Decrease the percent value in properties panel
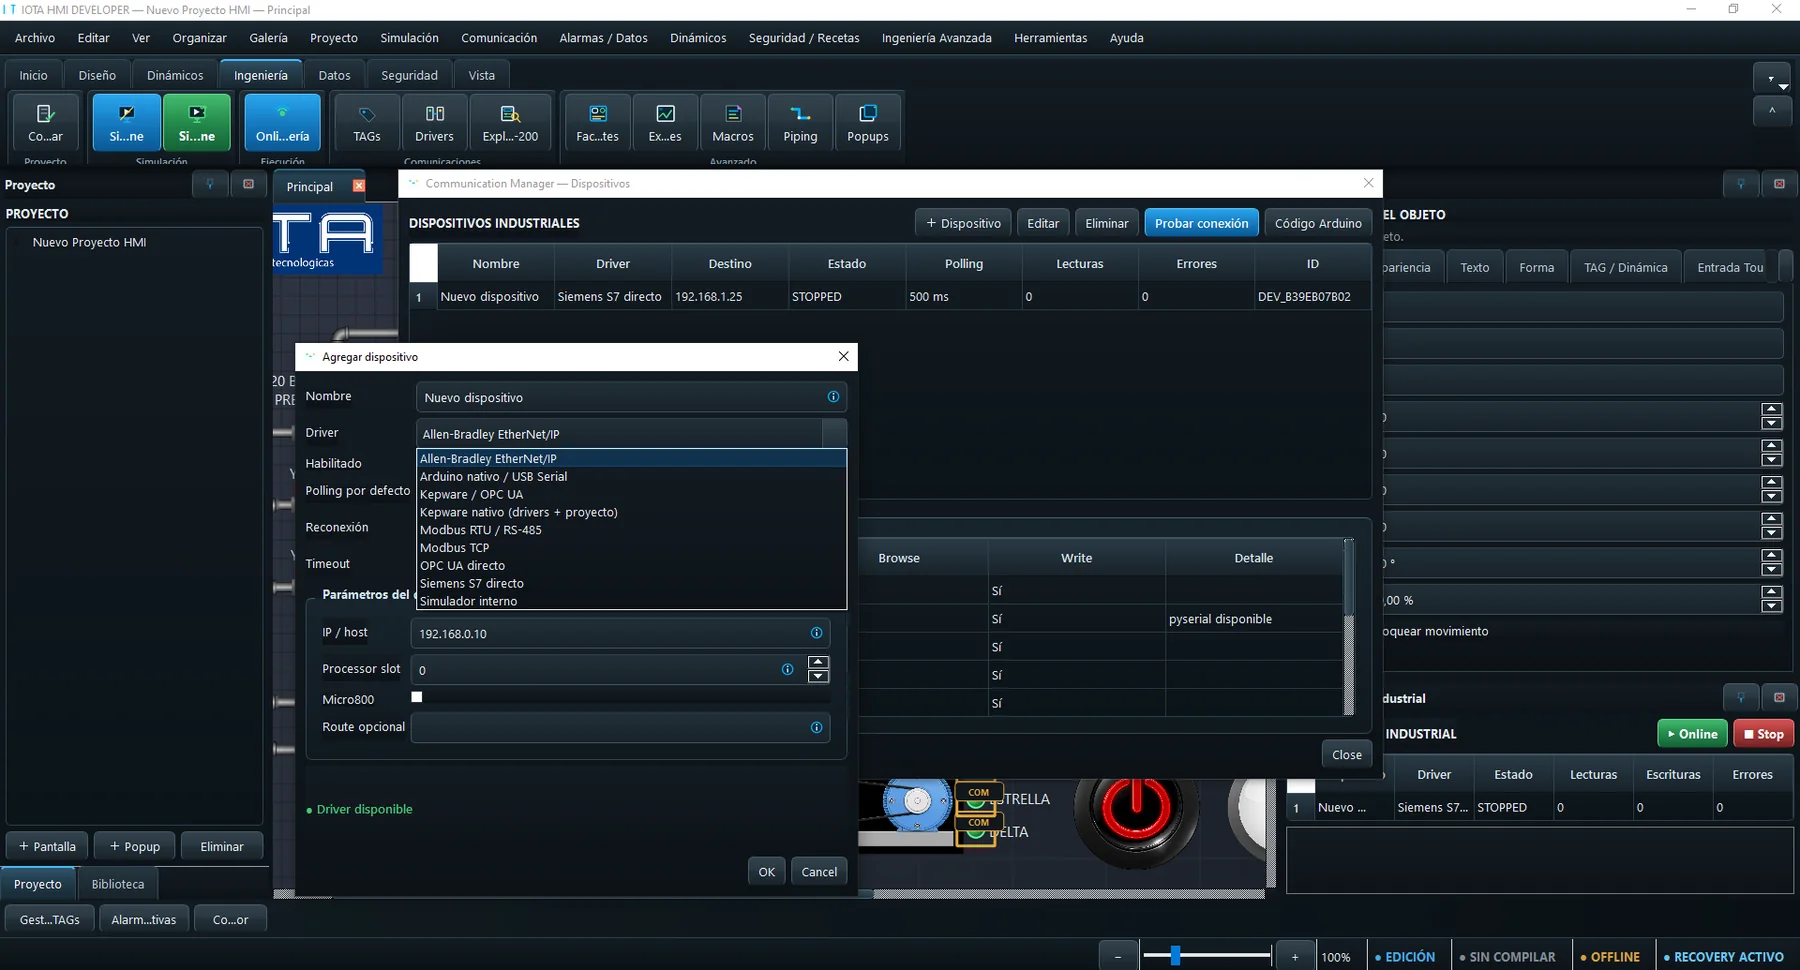Viewport: 1800px width, 970px height. pyautogui.click(x=1772, y=607)
